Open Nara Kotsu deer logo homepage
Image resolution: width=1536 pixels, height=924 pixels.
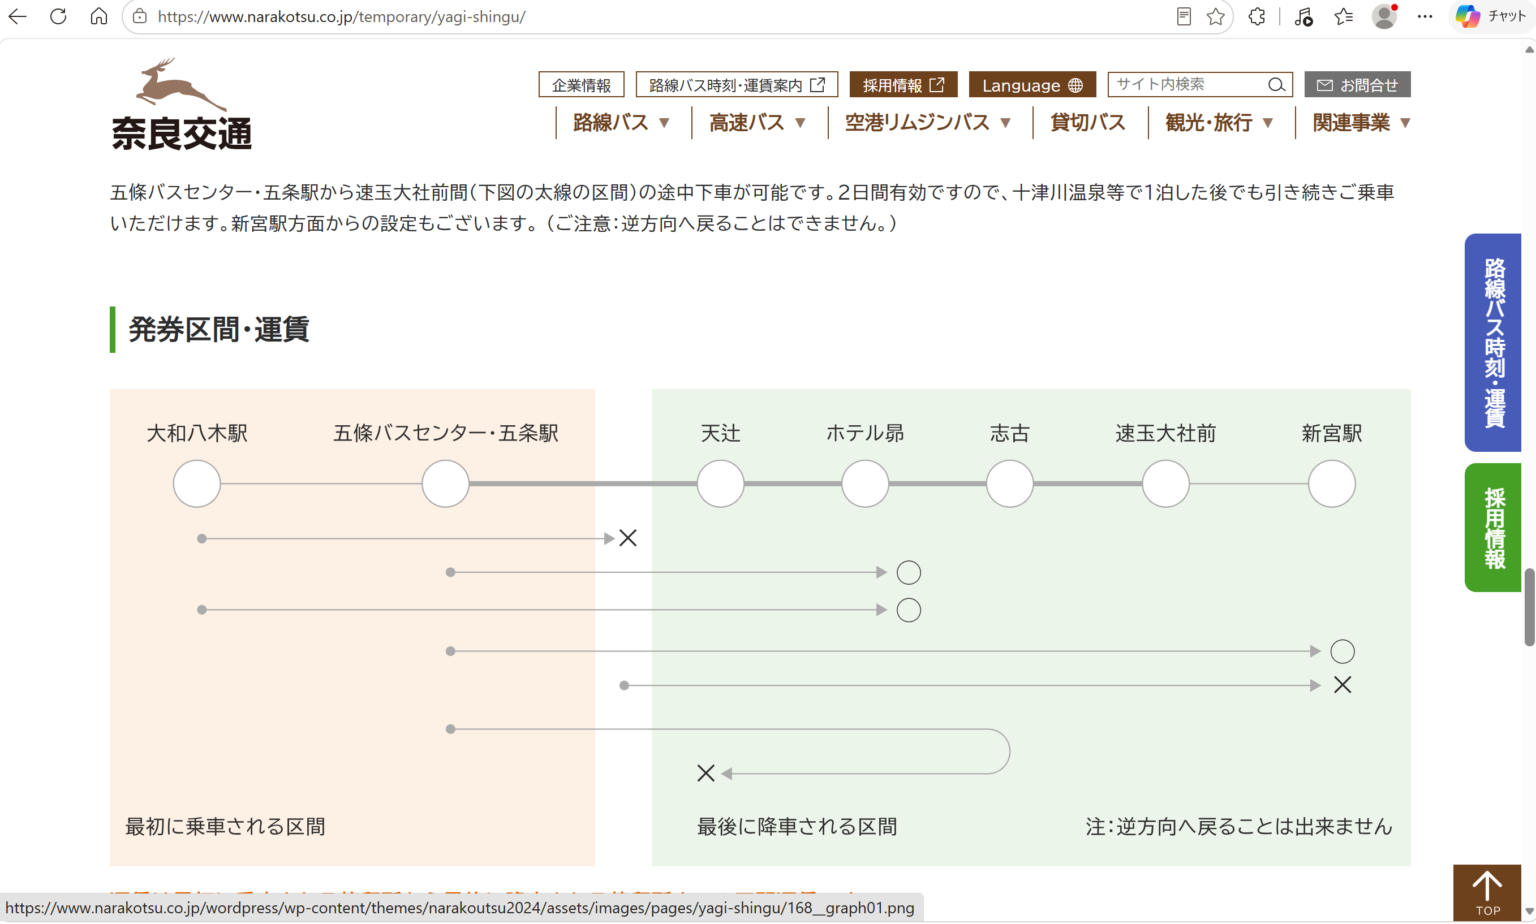182,104
